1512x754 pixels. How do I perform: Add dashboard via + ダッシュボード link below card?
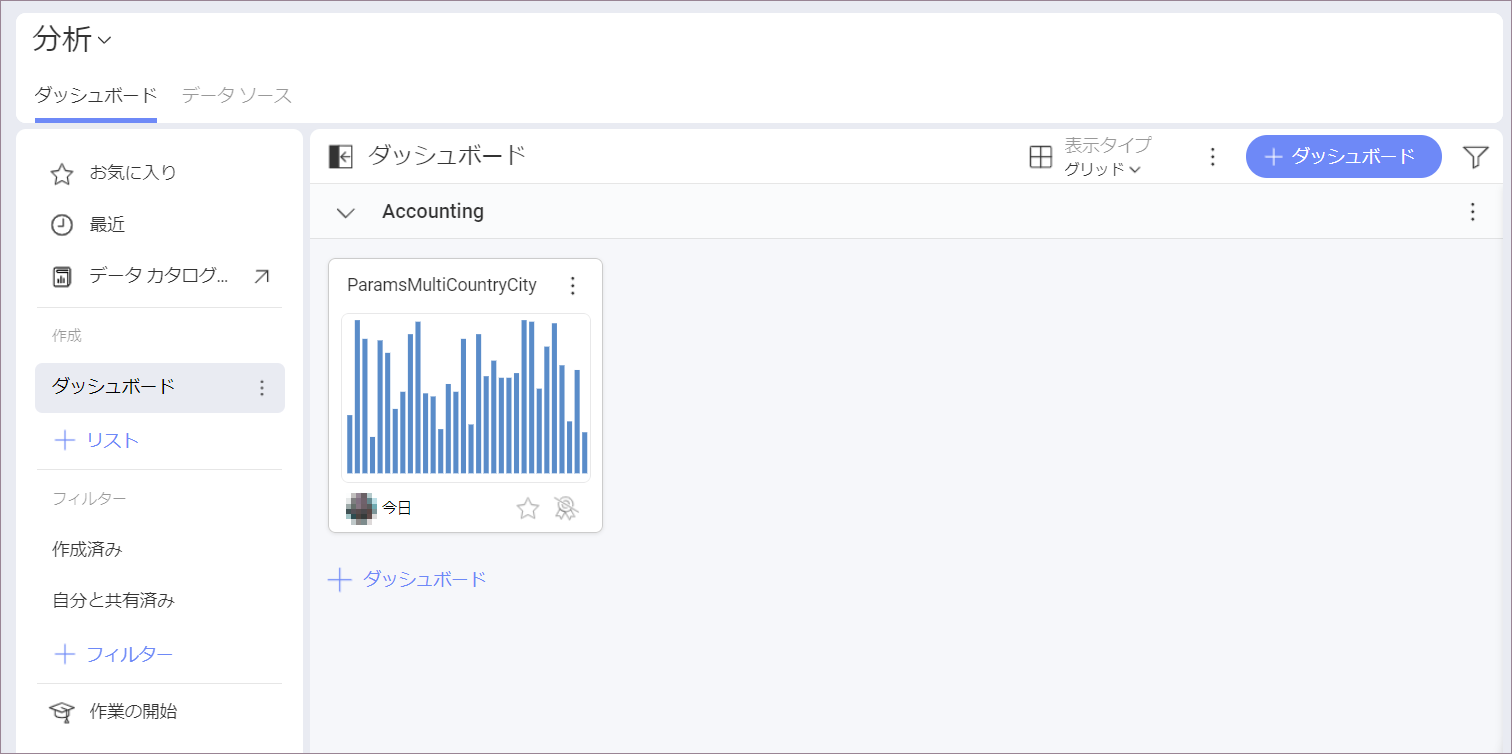(407, 579)
